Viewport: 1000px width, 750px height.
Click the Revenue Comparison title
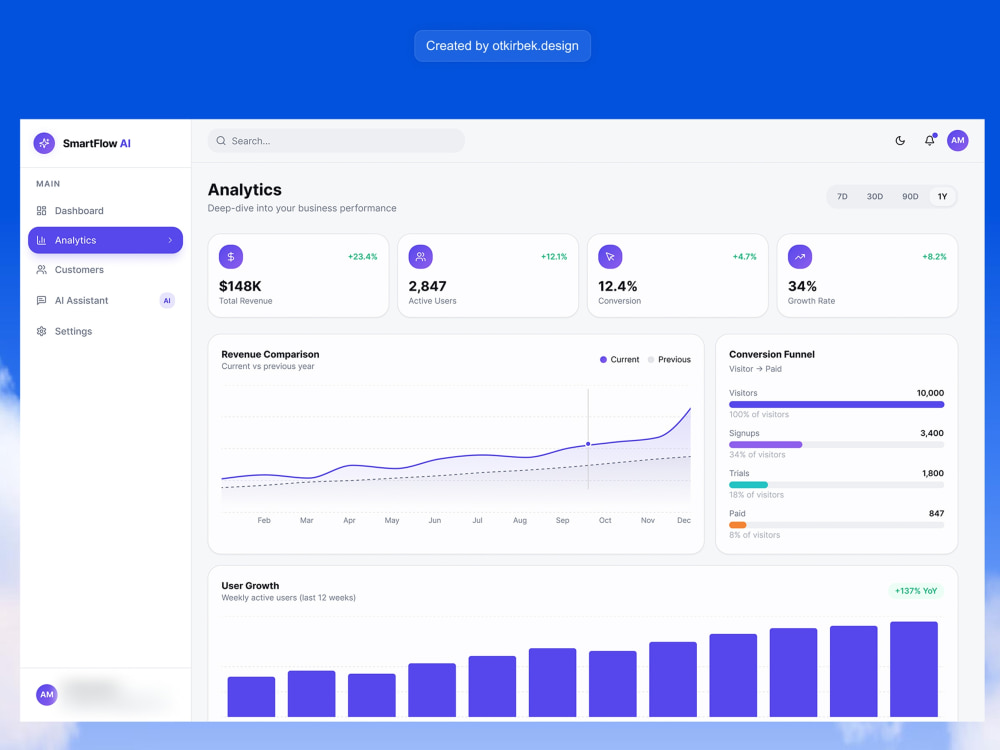[x=270, y=354]
